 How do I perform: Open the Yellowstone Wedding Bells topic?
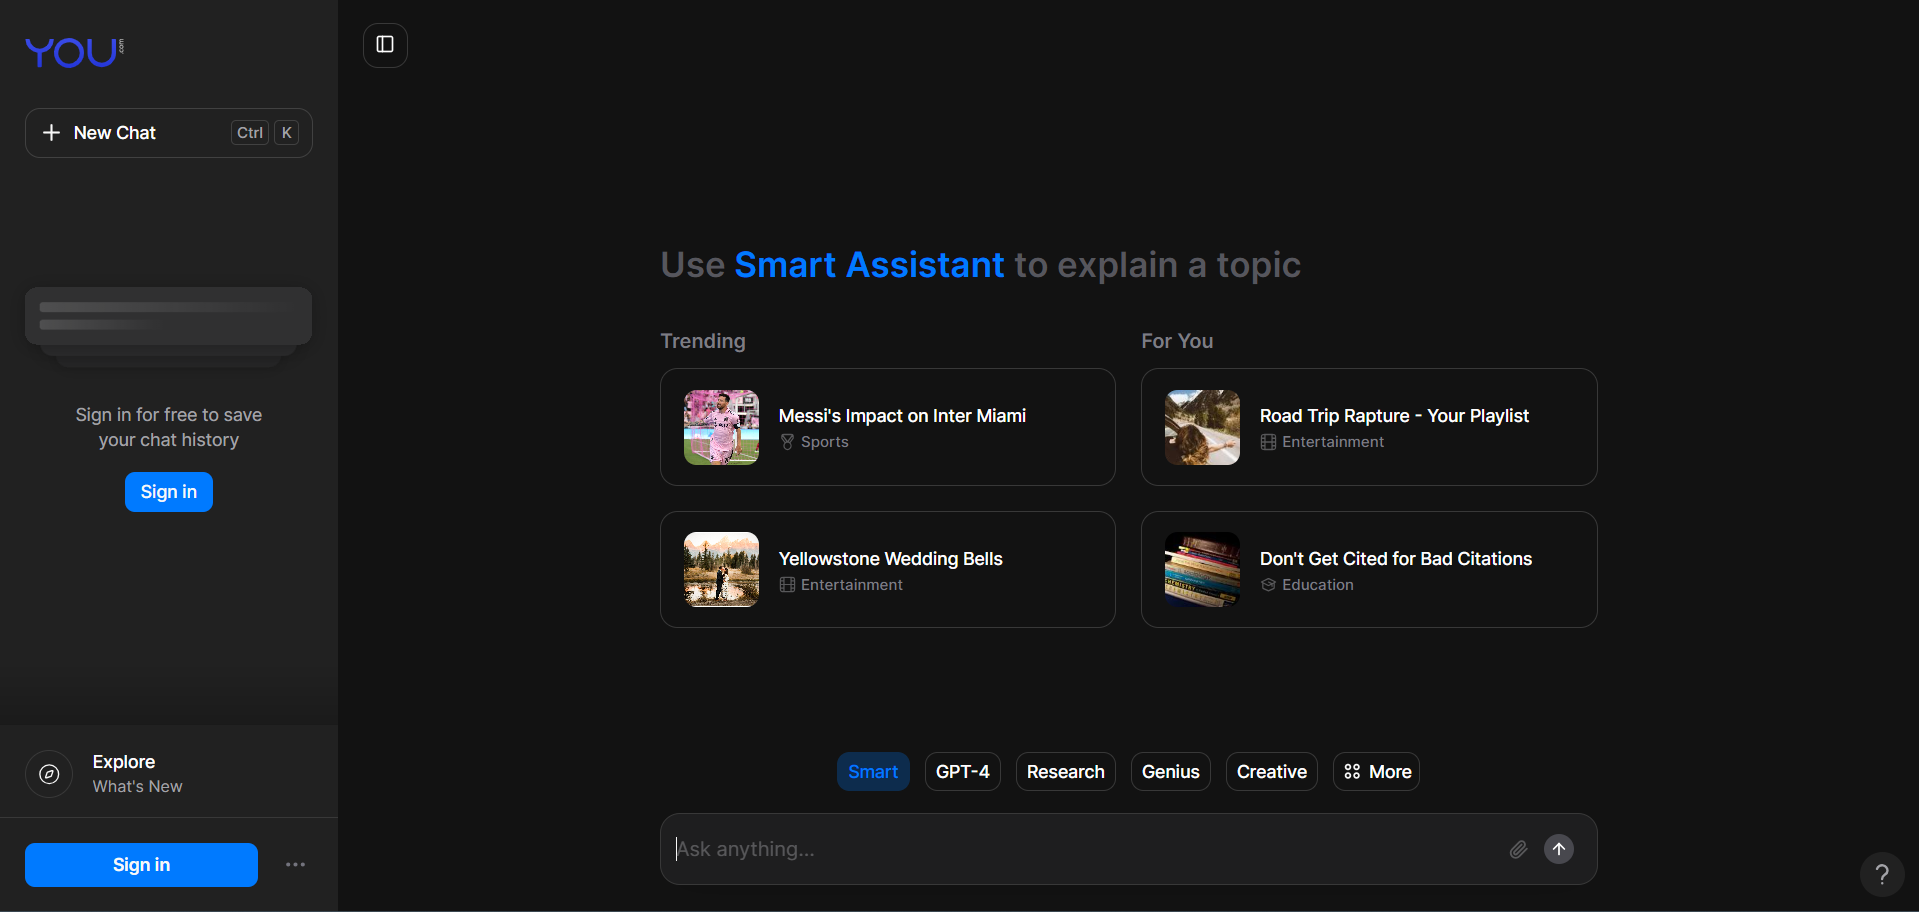(x=887, y=569)
